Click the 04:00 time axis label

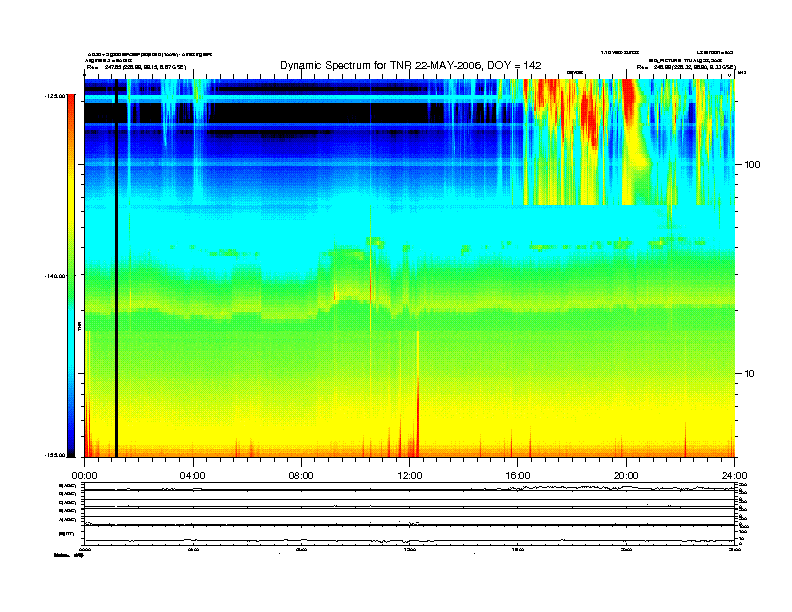click(193, 476)
